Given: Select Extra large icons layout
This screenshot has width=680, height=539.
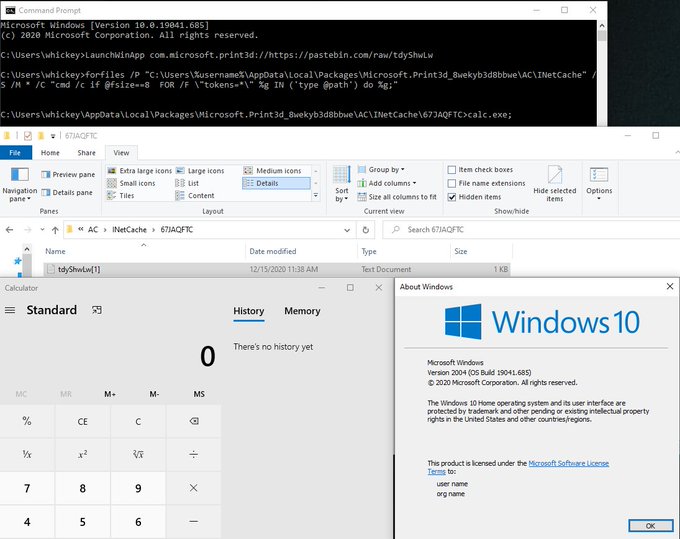Looking at the screenshot, I should tap(140, 171).
